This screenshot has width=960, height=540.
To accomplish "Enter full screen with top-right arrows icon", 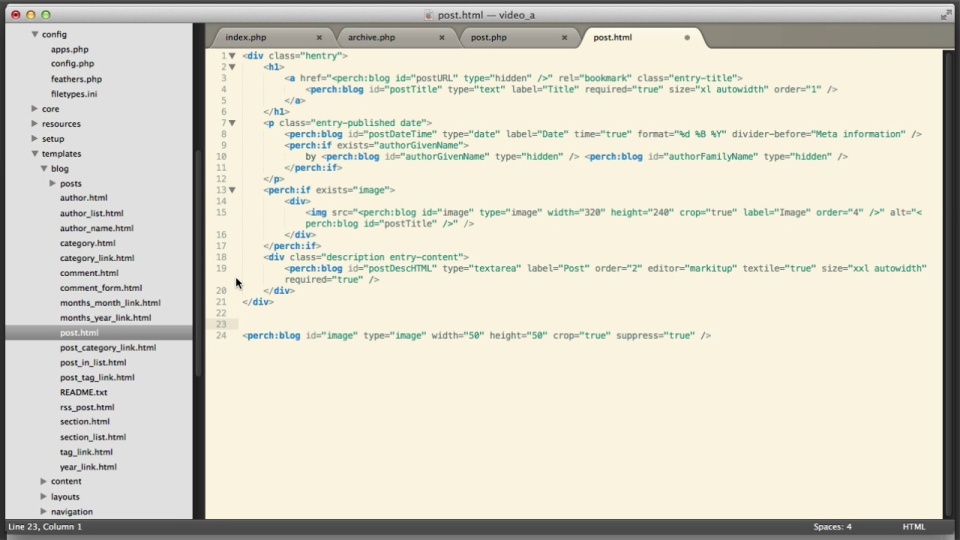I will tap(945, 15).
